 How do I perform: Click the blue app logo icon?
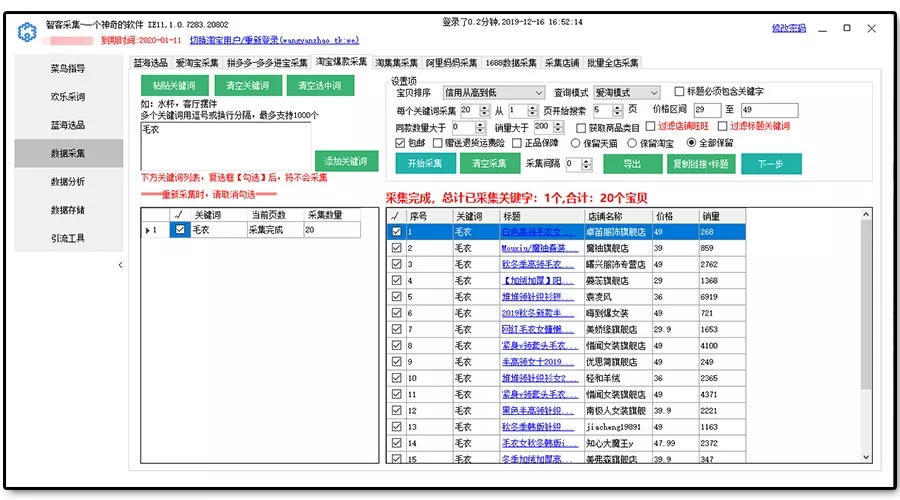pos(26,32)
